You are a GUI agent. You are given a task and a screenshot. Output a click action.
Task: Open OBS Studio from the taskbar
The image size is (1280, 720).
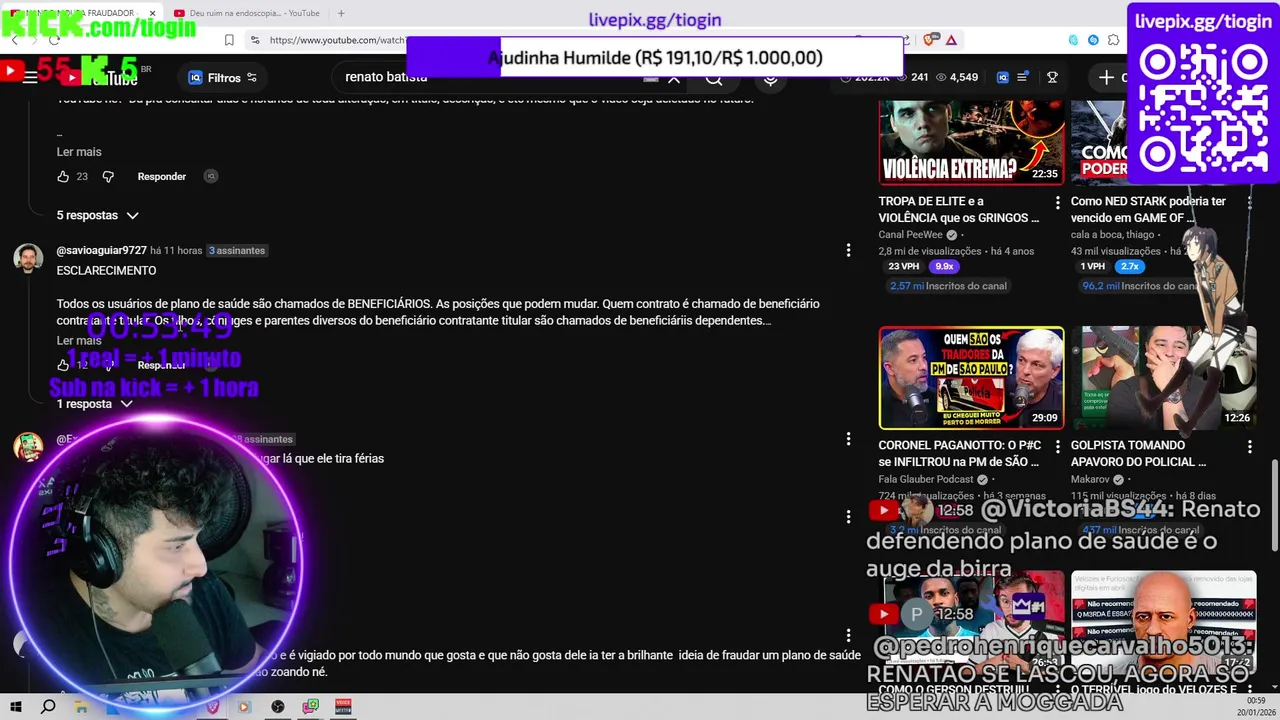[278, 706]
